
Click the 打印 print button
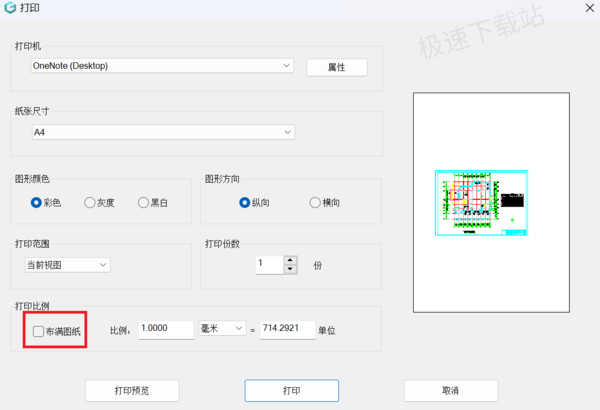292,390
